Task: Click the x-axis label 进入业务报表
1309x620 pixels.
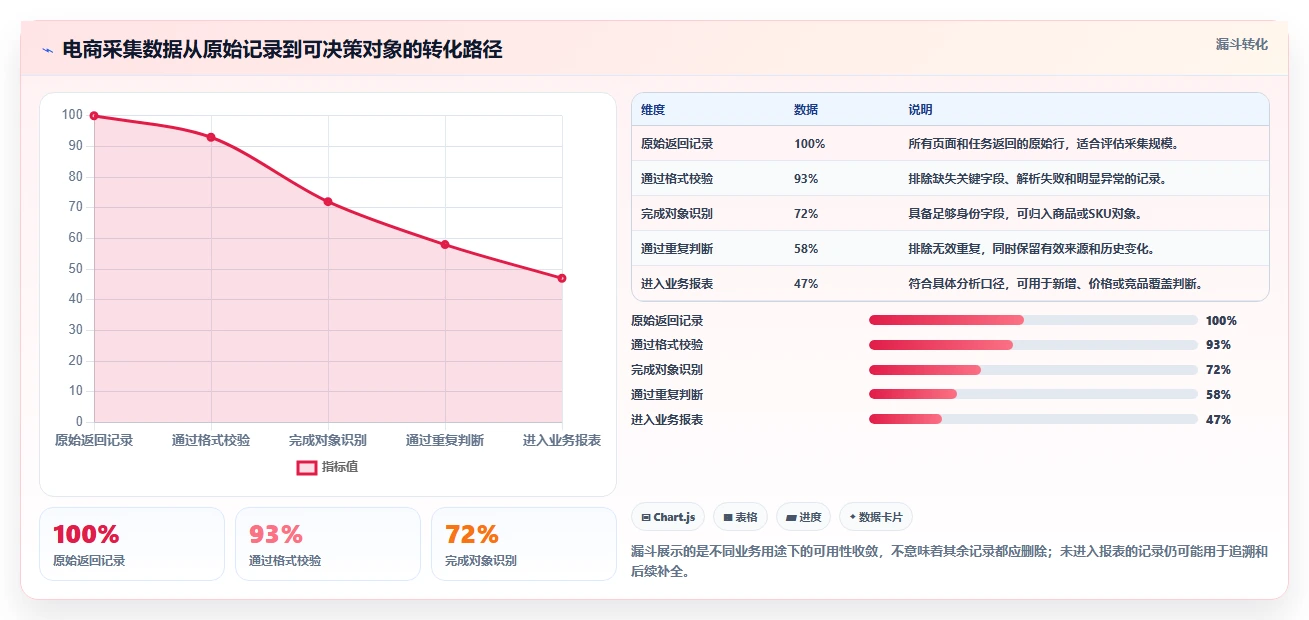Action: 562,440
